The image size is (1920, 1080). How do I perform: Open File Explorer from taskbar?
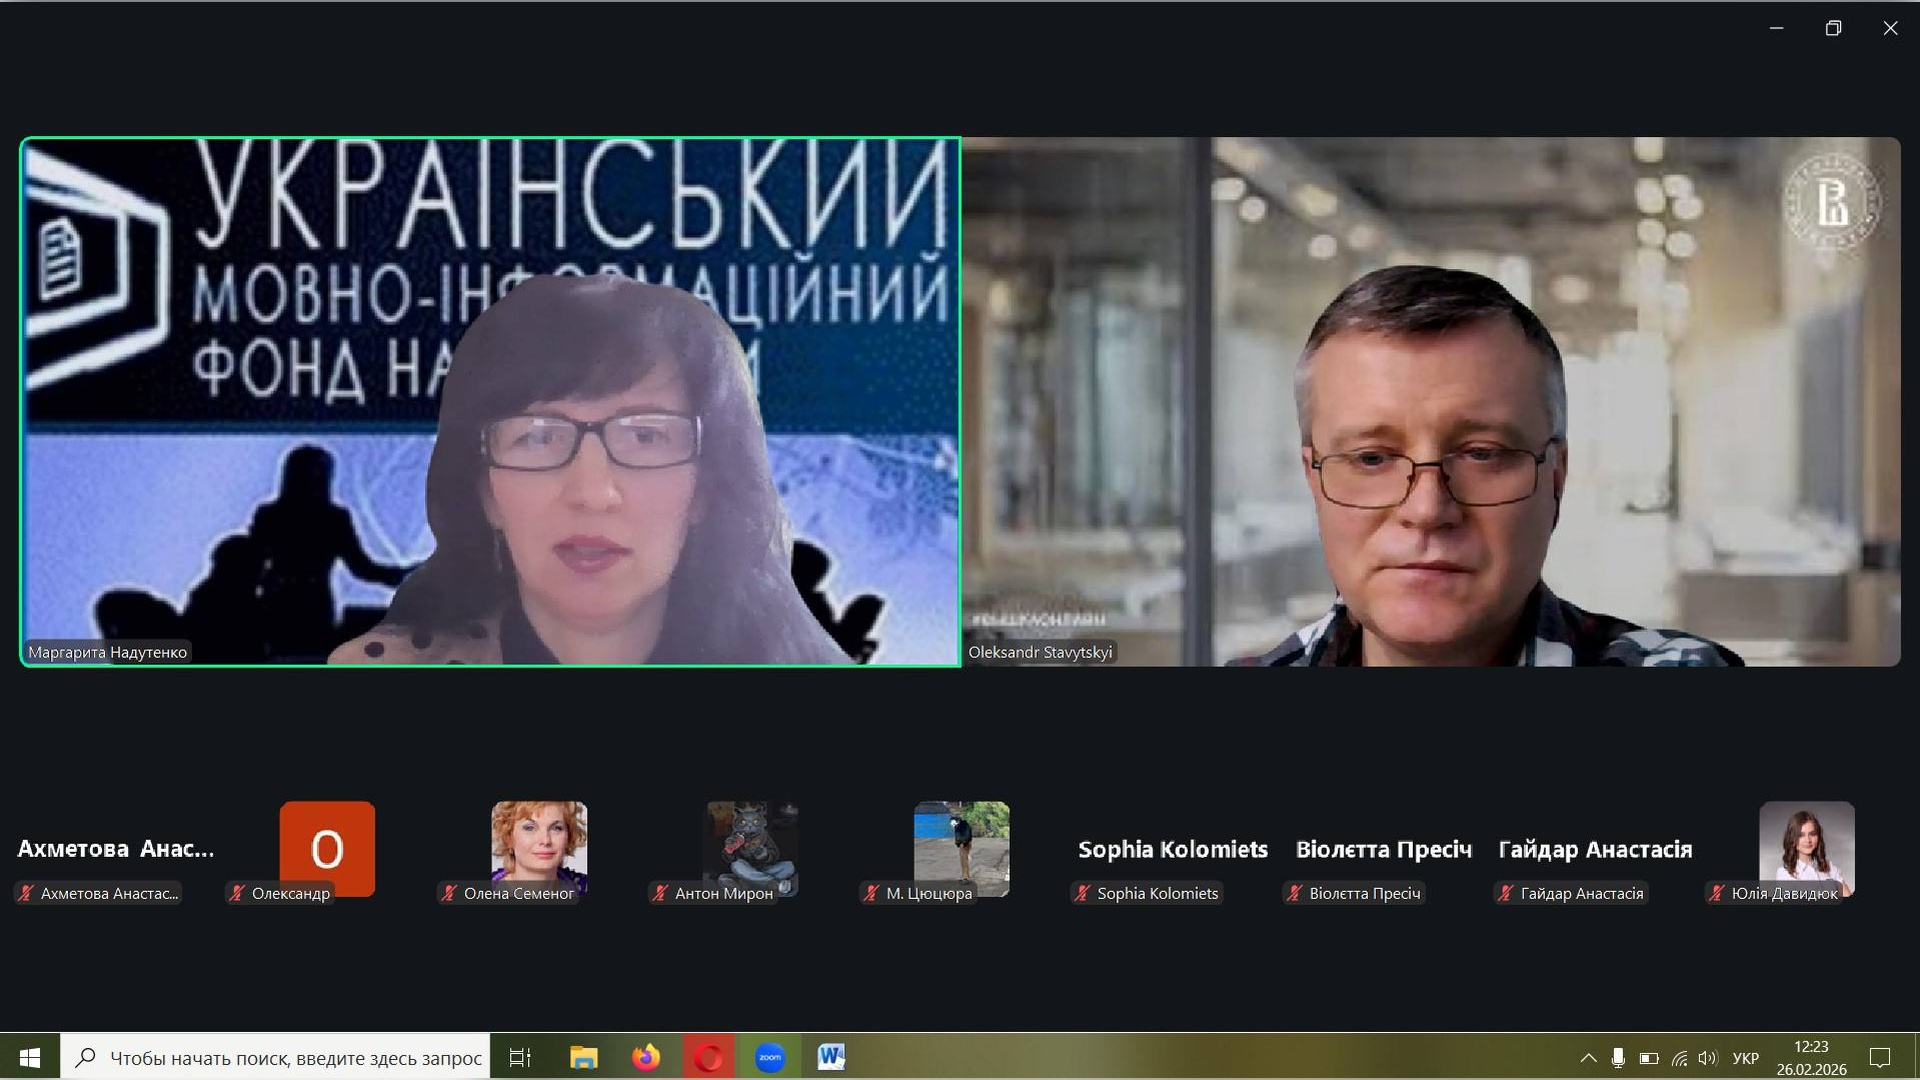(x=584, y=1057)
